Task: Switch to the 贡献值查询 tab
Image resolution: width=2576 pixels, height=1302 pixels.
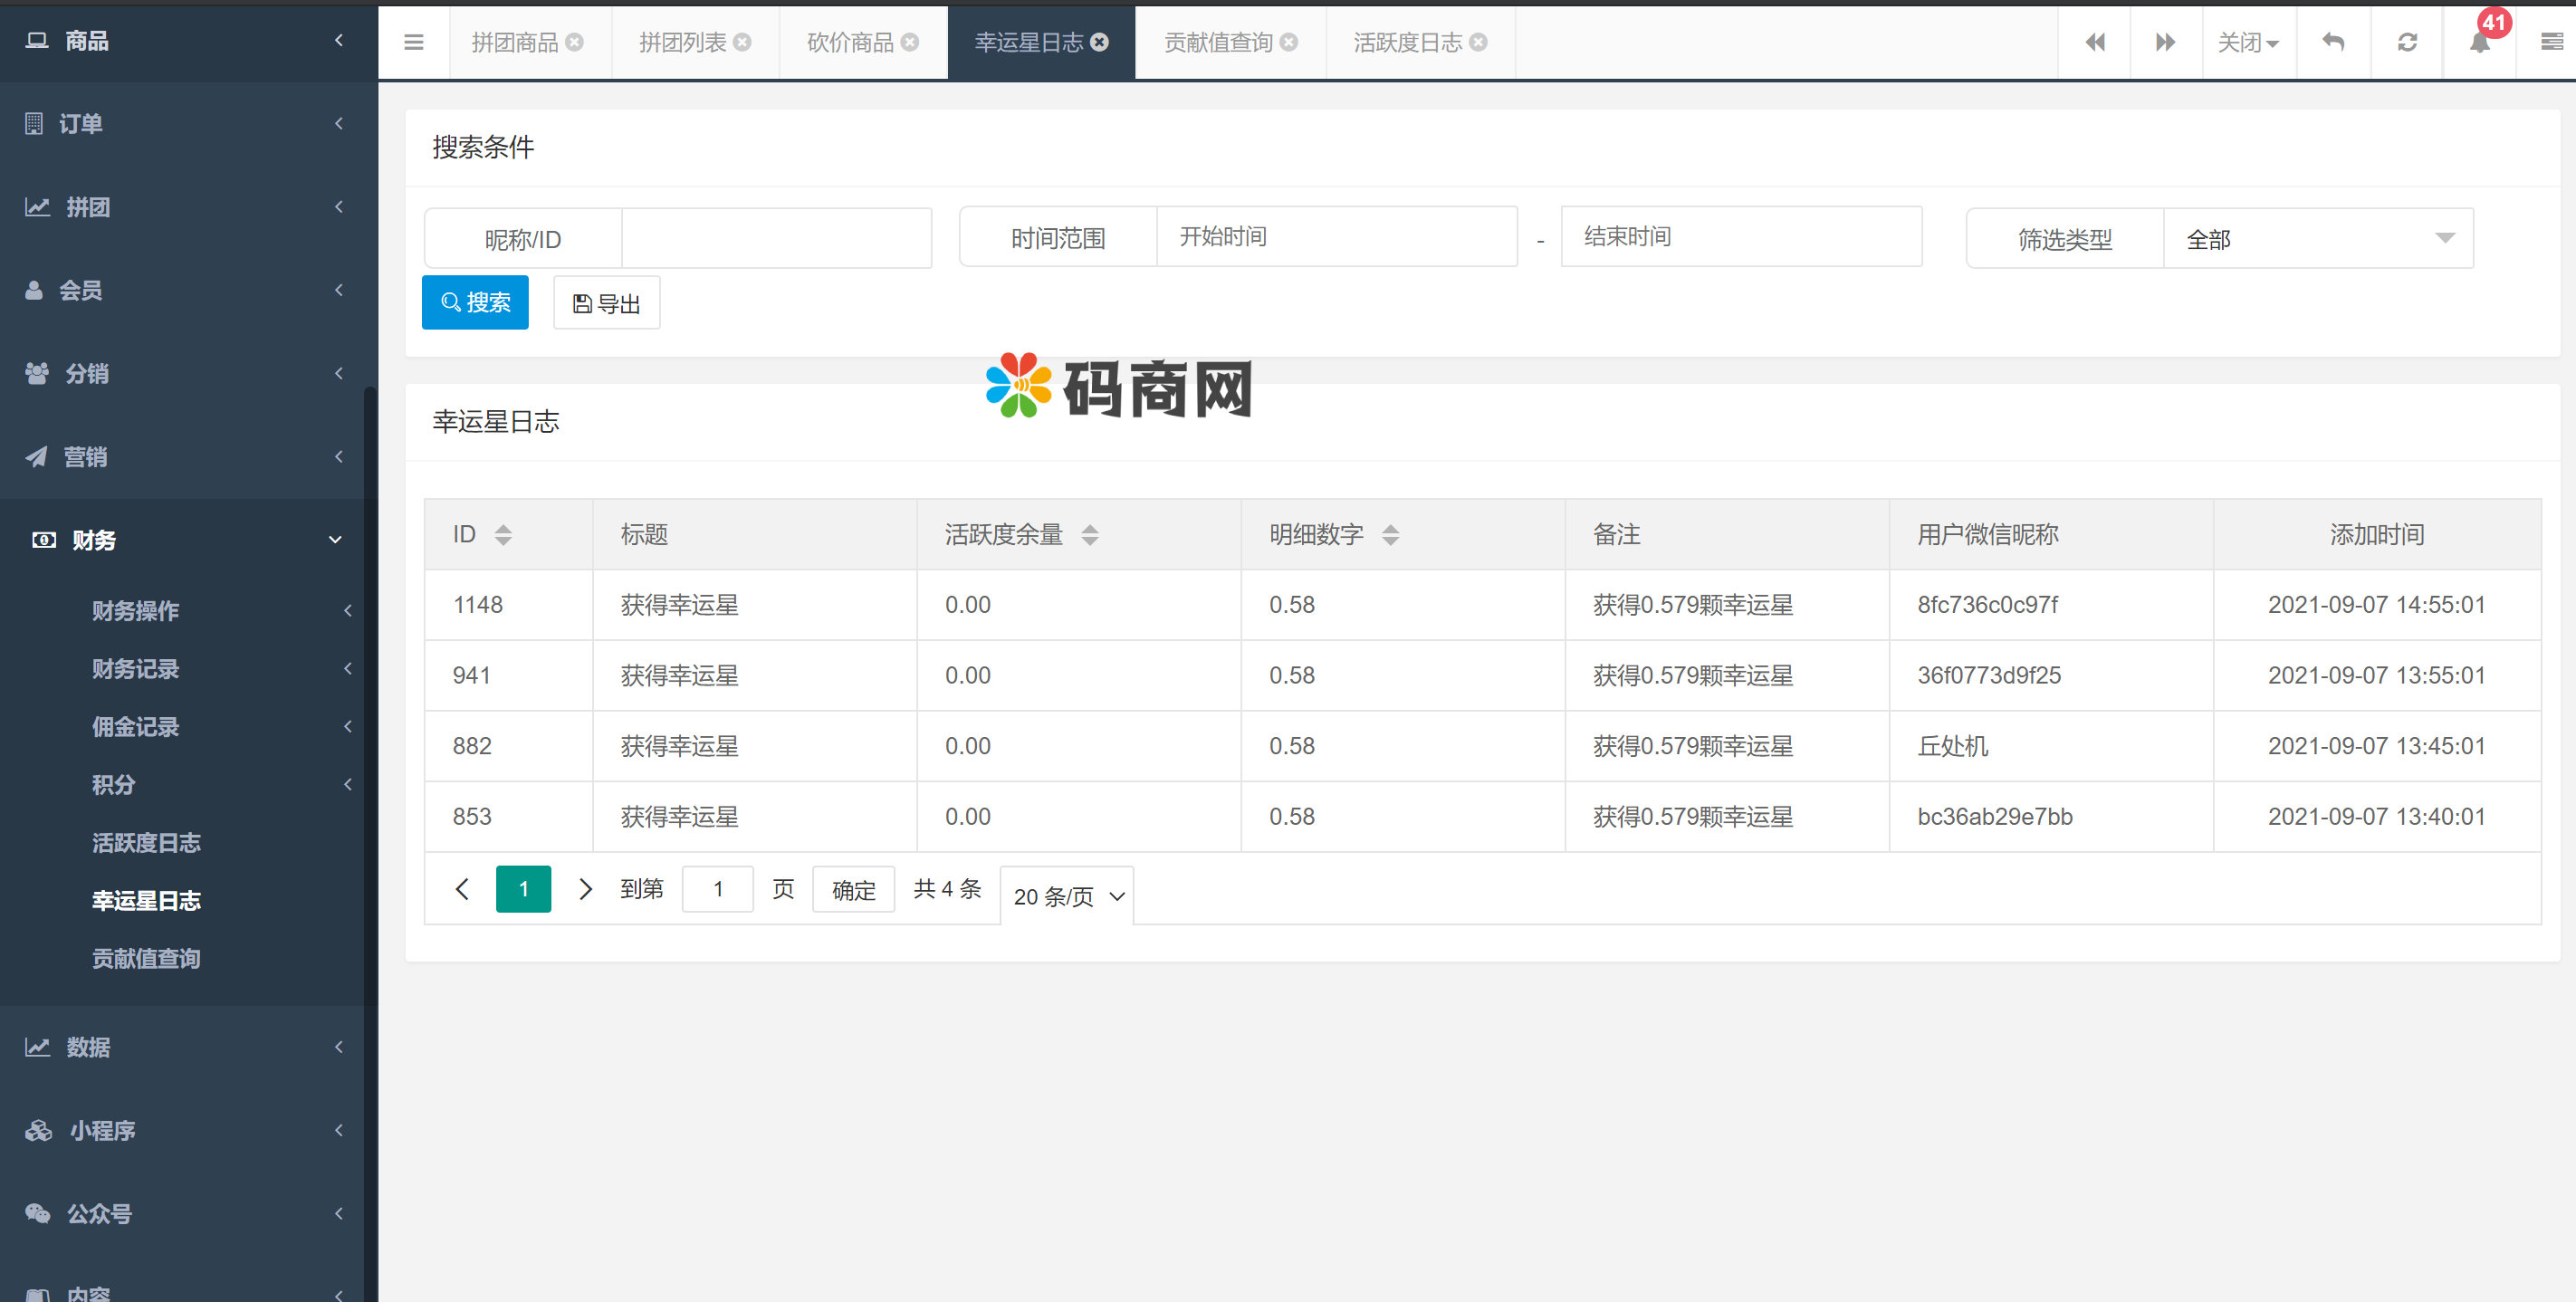Action: tap(1218, 42)
